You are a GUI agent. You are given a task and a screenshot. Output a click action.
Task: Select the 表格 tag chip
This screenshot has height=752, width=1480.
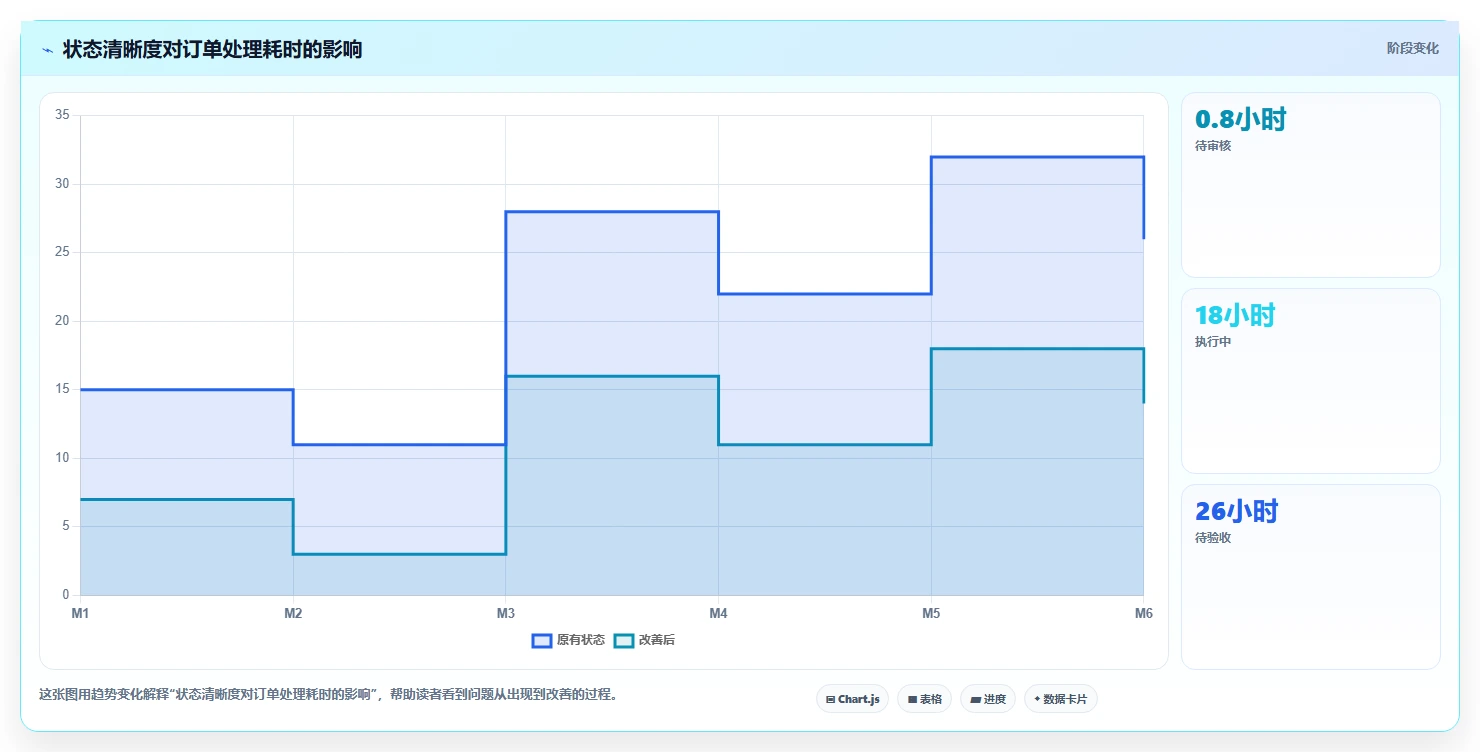coord(924,699)
